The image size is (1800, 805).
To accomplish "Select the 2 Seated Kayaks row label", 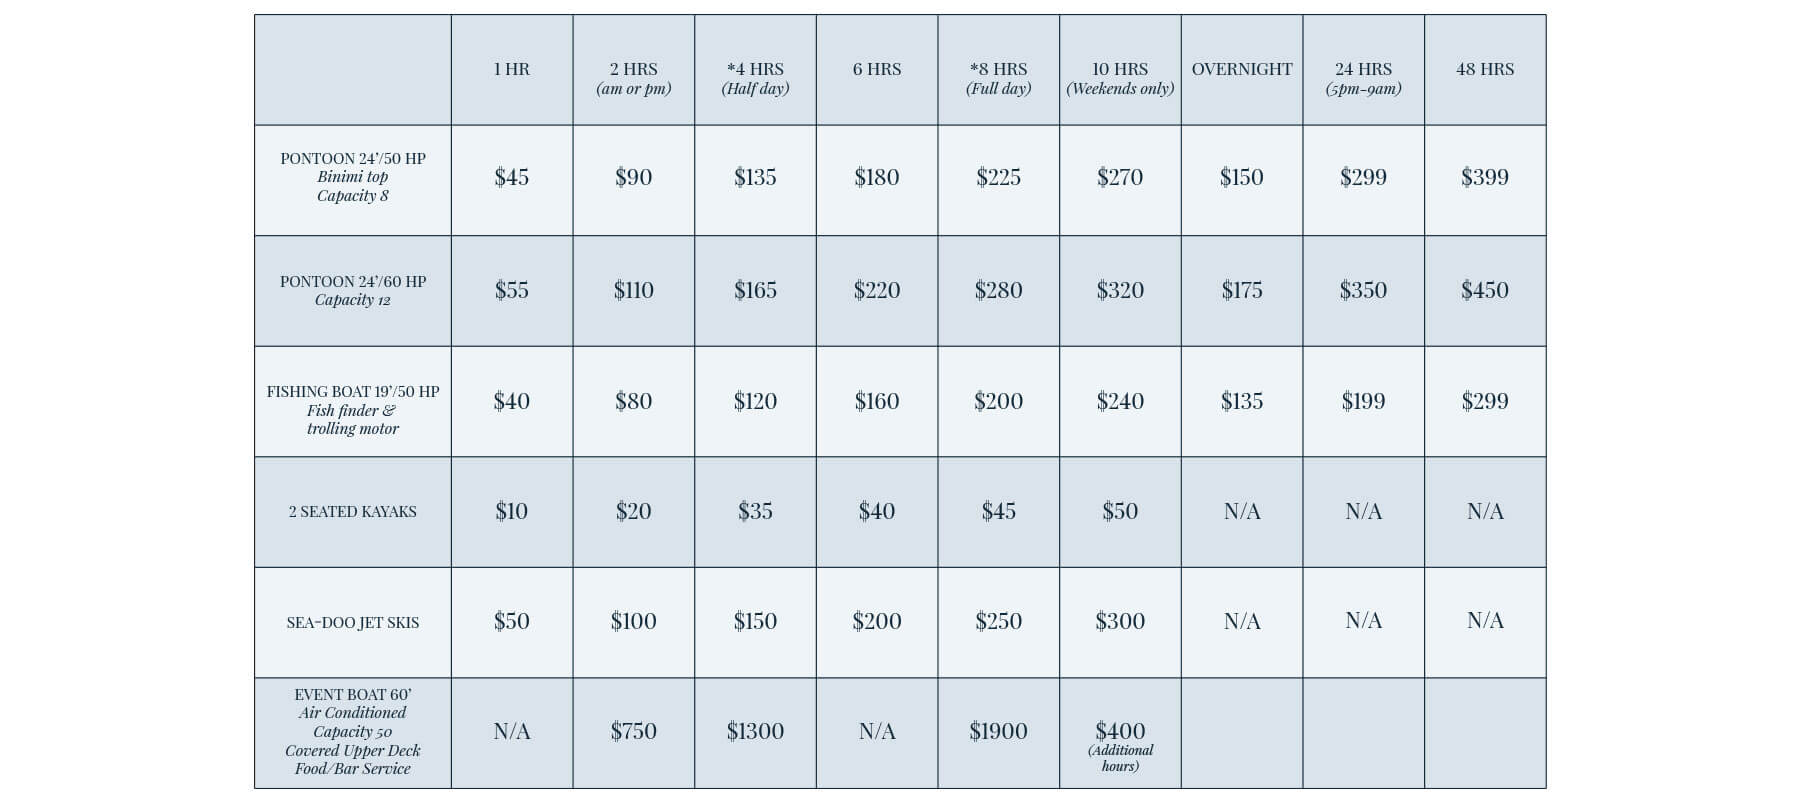I will point(352,511).
